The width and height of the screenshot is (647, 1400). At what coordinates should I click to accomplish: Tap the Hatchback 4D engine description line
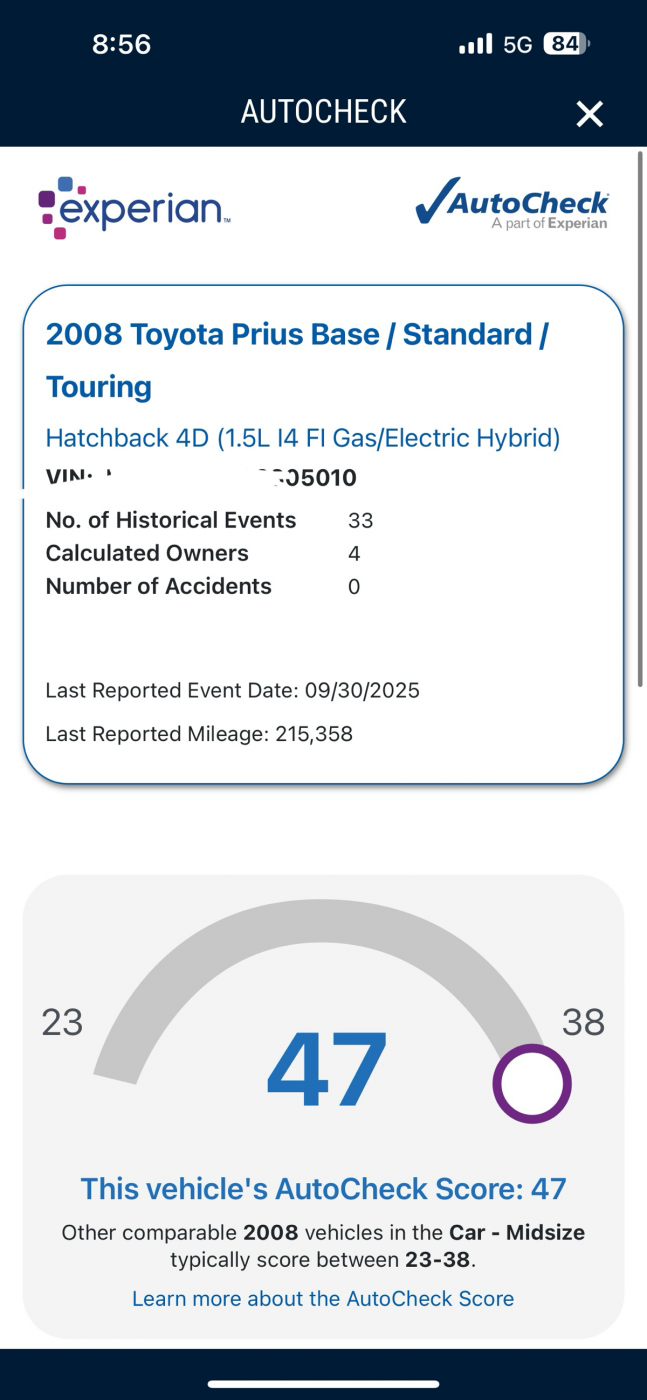(x=303, y=437)
